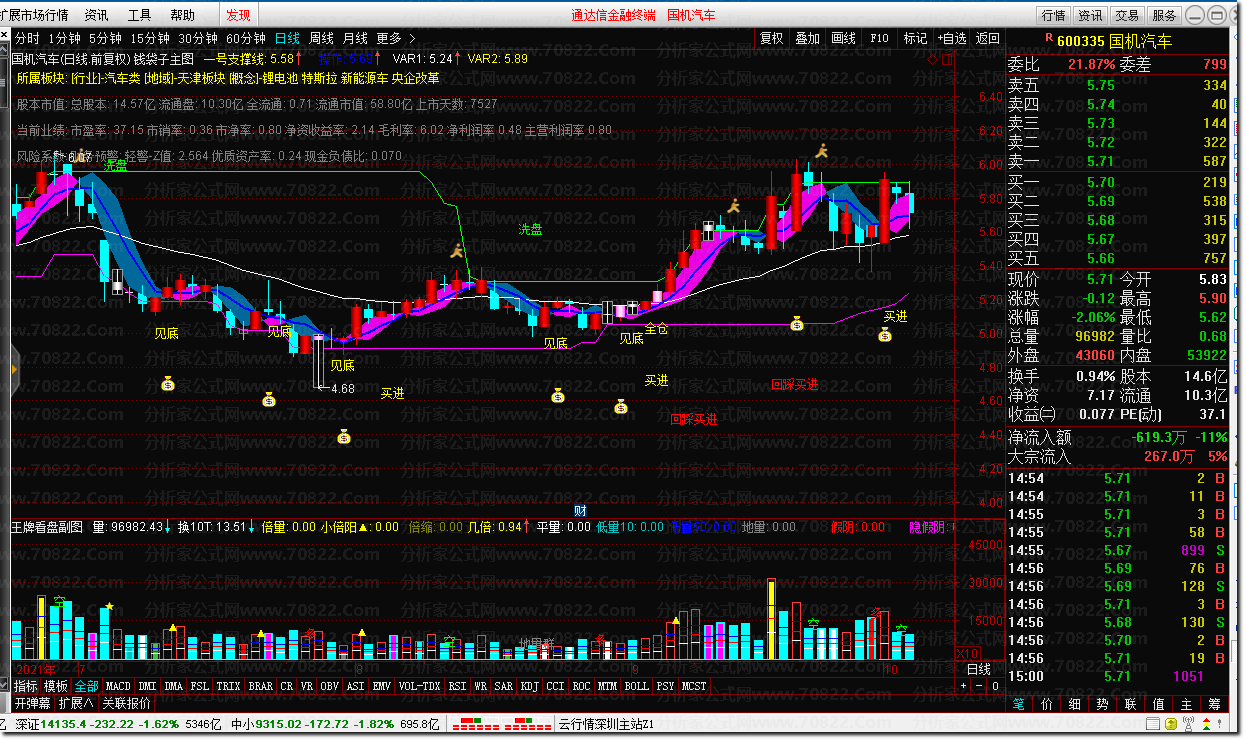Open the 工具 menu
This screenshot has height=740, width=1246.
tap(140, 15)
